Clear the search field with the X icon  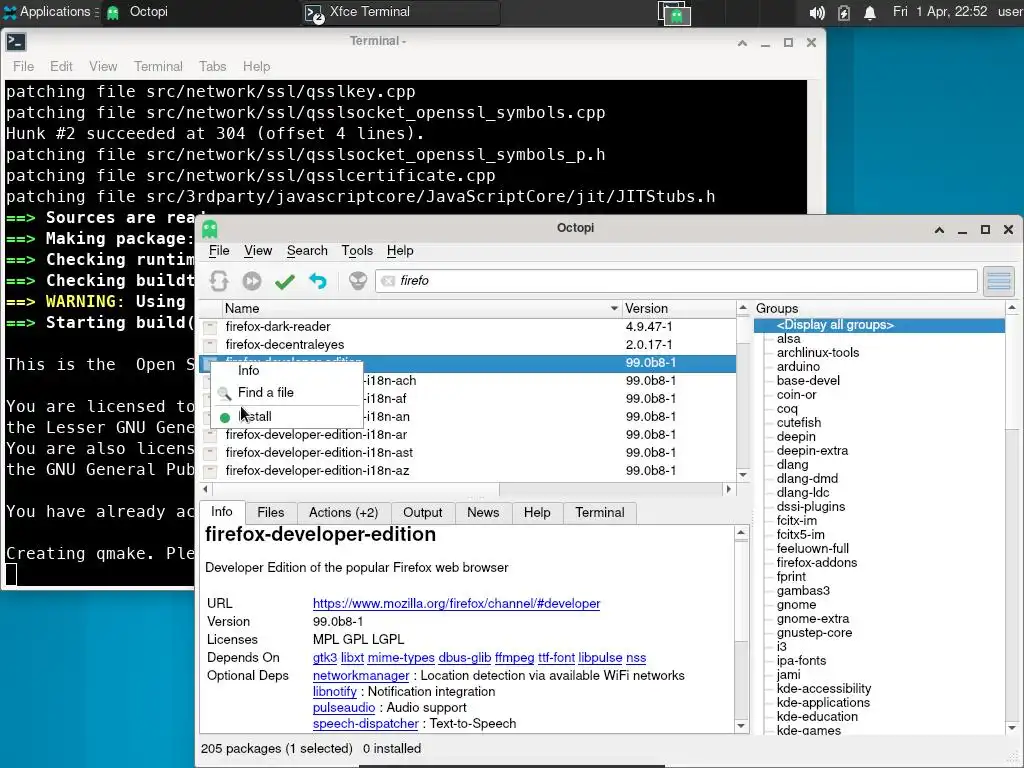[388, 281]
